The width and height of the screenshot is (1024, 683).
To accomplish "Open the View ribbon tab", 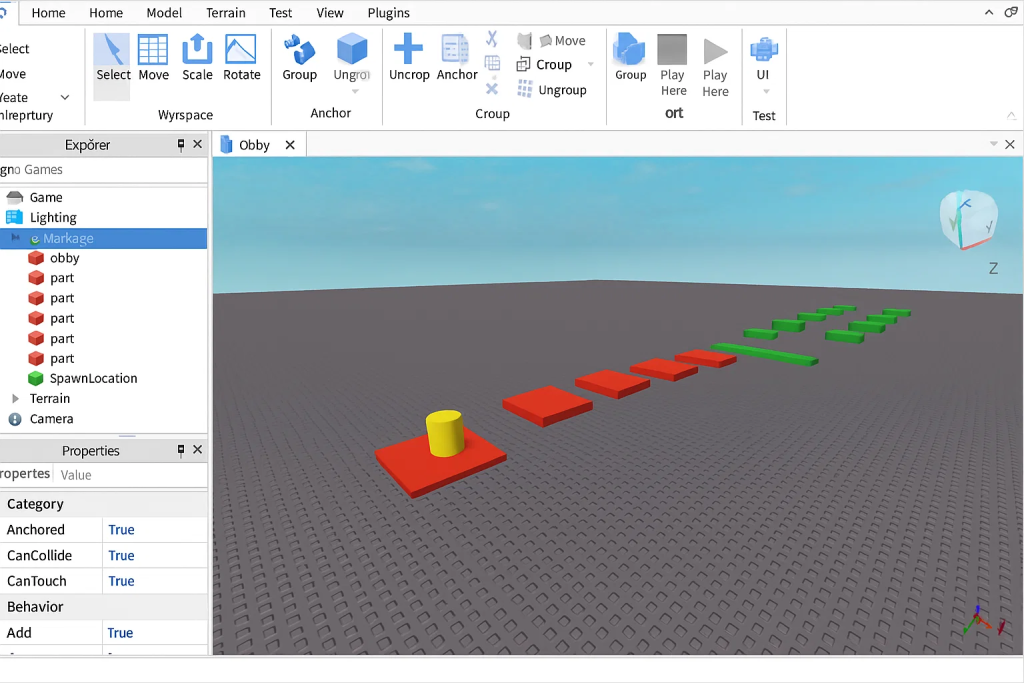I will 330,12.
